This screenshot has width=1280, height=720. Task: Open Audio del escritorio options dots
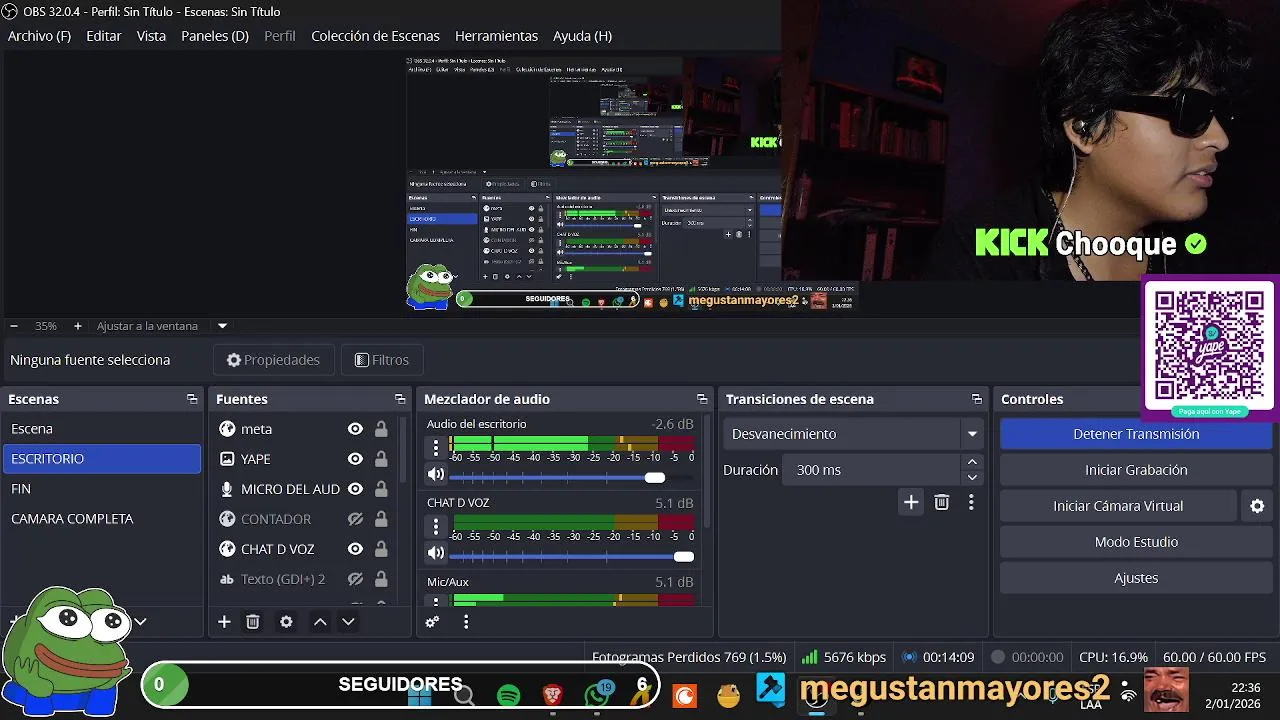pyautogui.click(x=436, y=447)
